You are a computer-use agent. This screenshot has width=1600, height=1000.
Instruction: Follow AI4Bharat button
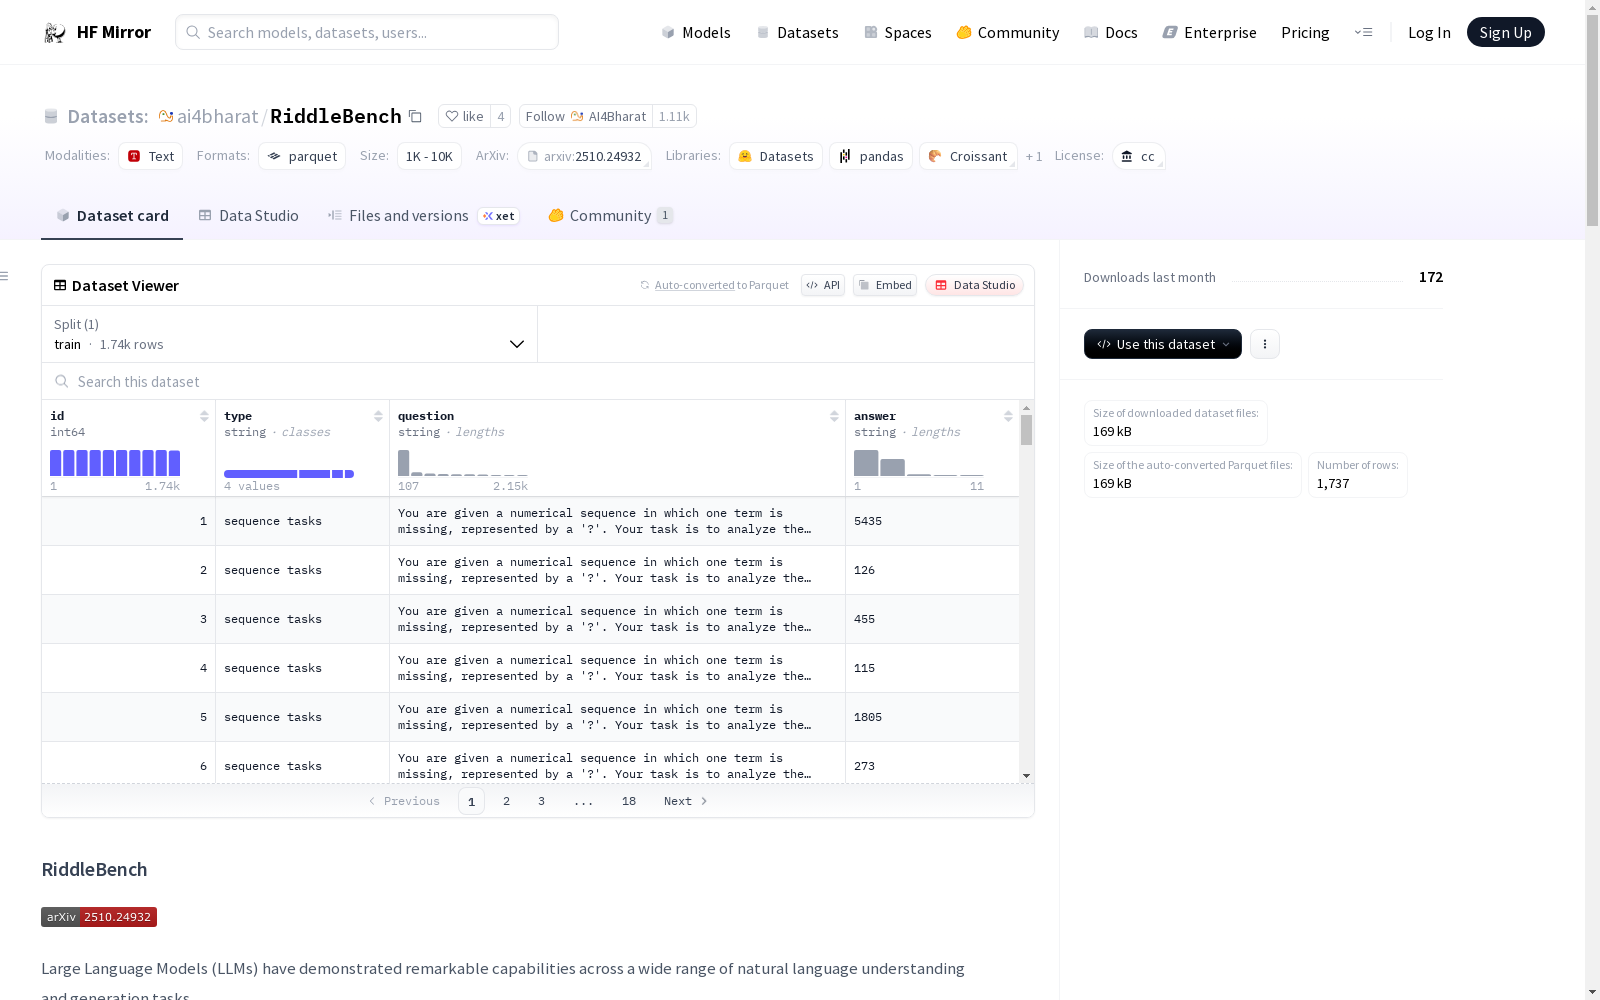pyautogui.click(x=586, y=116)
